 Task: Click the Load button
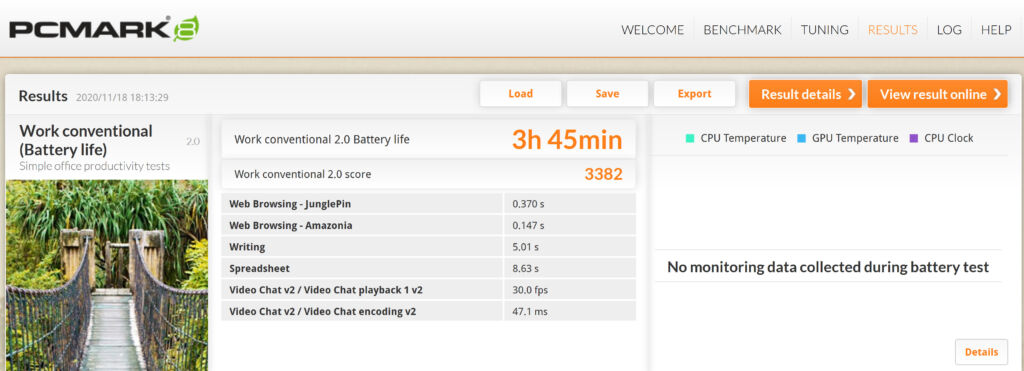[x=520, y=93]
